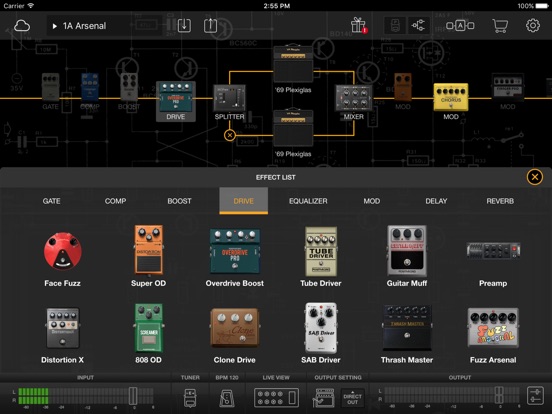Click the import preset download icon

(x=184, y=26)
